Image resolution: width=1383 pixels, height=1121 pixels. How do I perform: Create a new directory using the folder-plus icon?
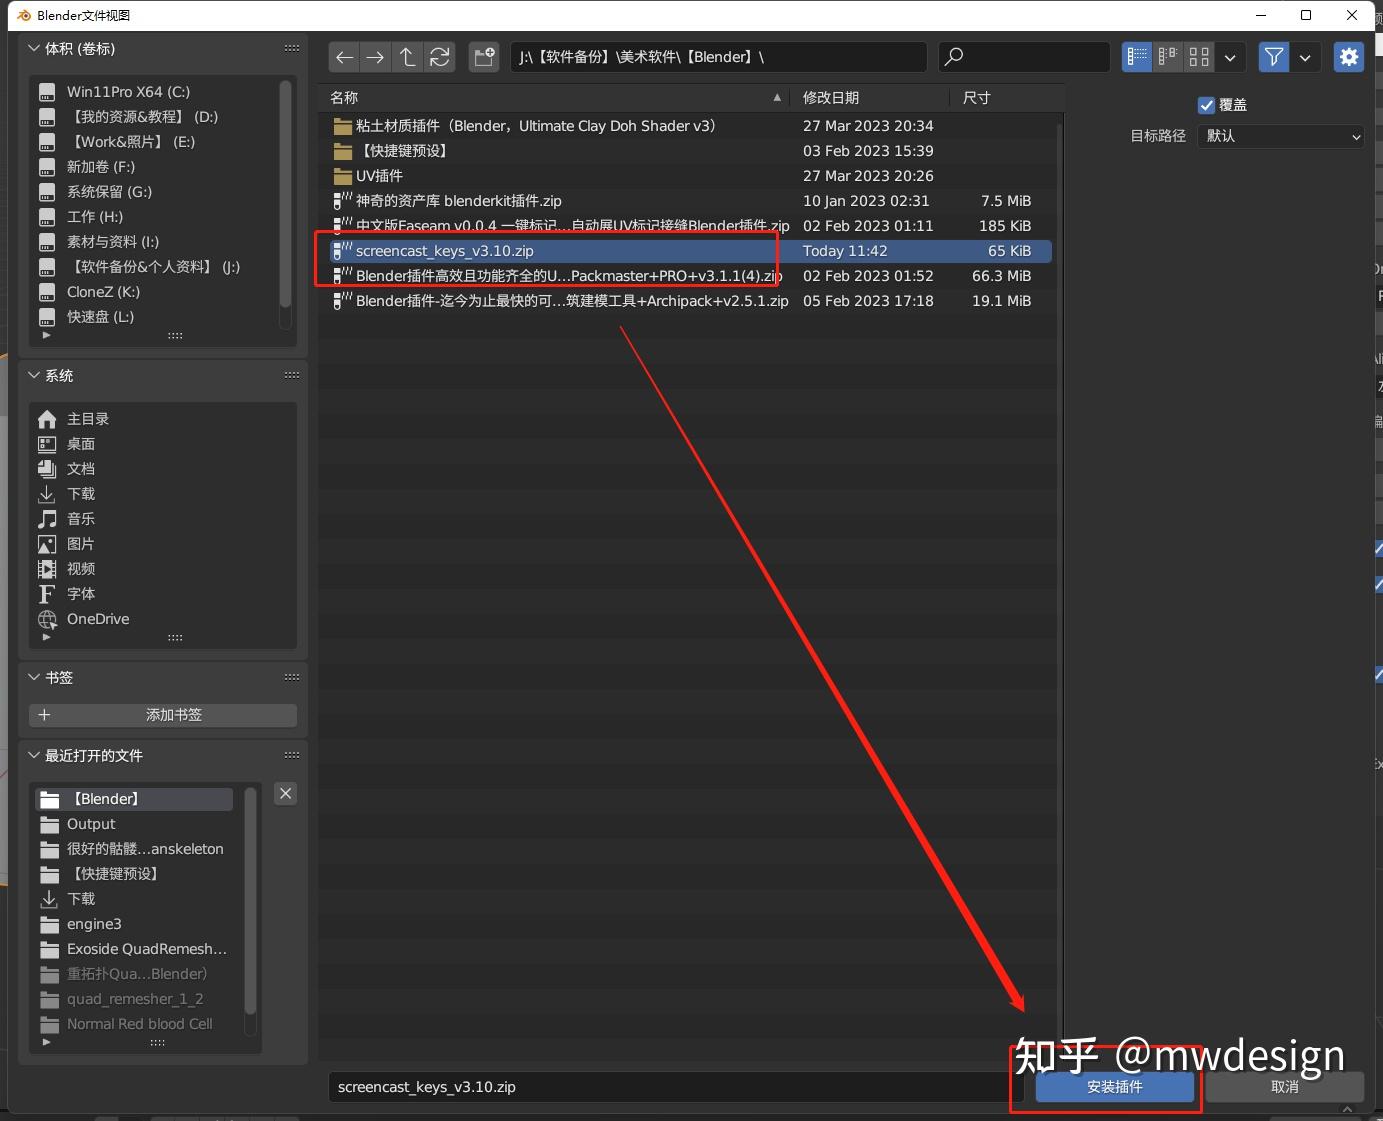(x=484, y=57)
